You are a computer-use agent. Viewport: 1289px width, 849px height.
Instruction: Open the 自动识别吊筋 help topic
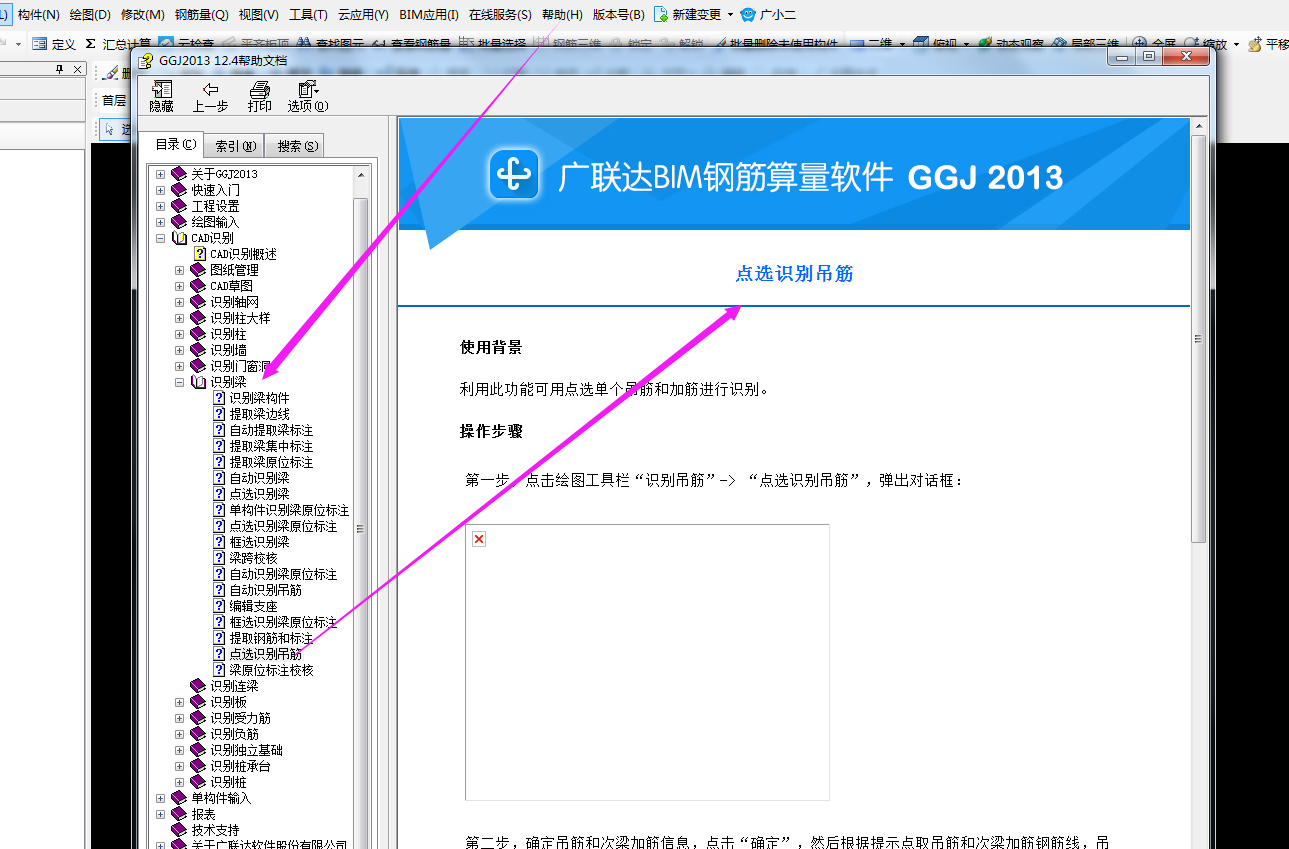click(265, 590)
